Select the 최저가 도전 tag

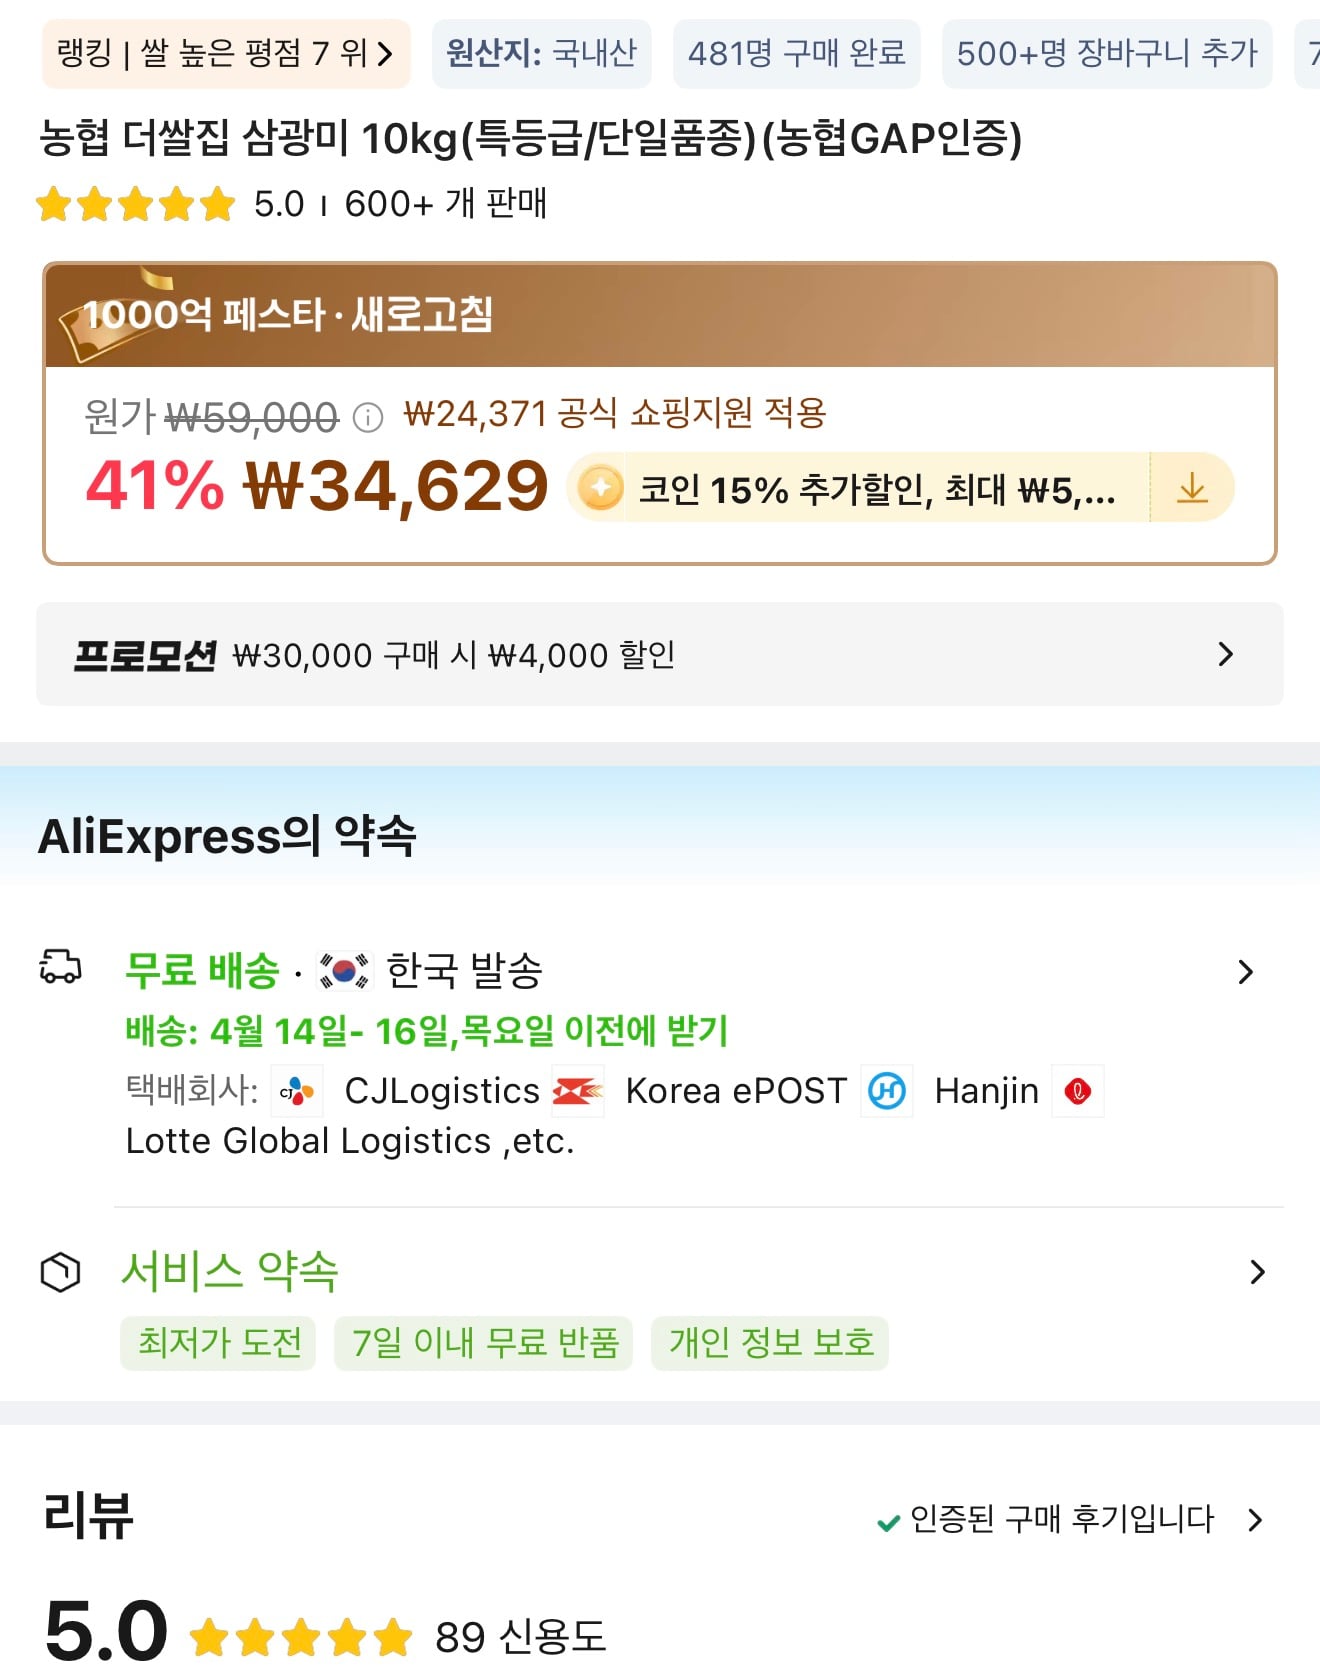click(x=218, y=1344)
